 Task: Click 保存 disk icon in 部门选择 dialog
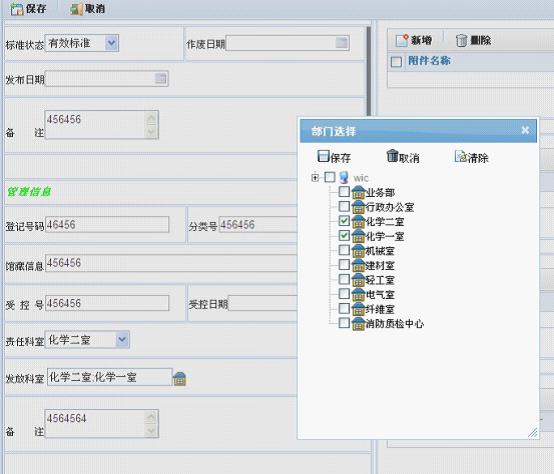(323, 156)
